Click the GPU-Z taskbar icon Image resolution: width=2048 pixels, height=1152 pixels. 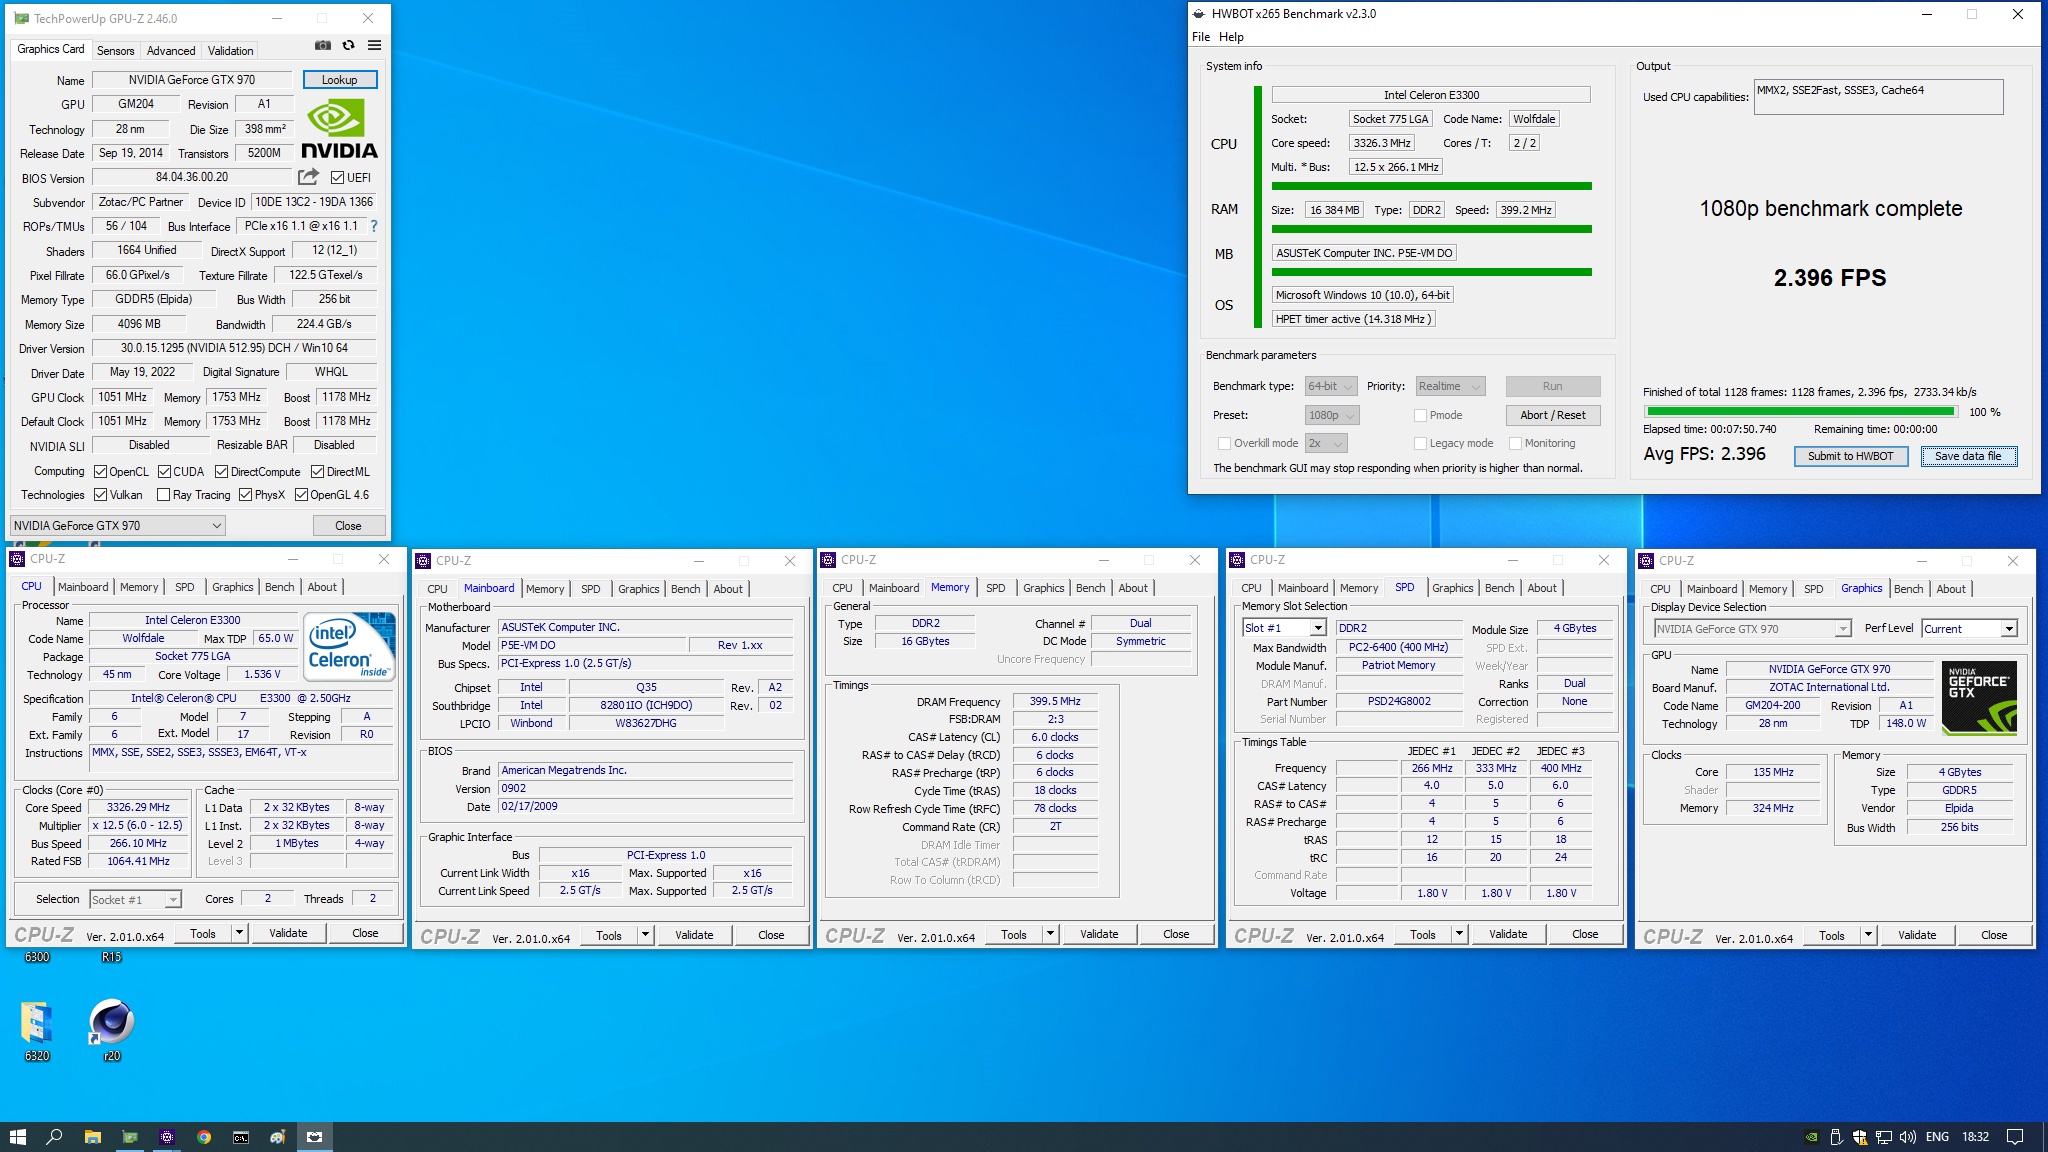[130, 1137]
